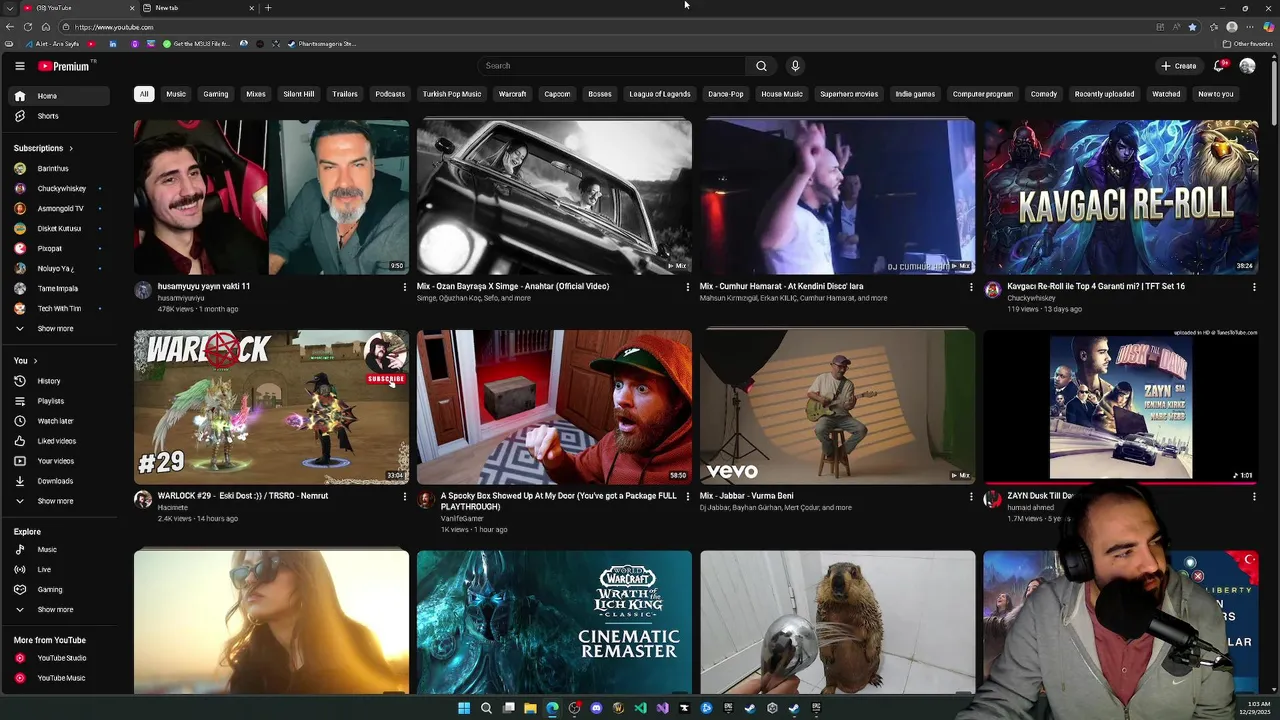Open Wrath of the Lich King Cinematic thumbnail
1280x720 pixels.
554,621
